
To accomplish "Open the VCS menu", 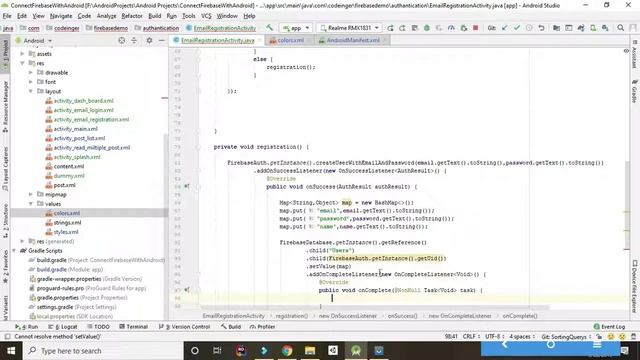I will coord(206,16).
